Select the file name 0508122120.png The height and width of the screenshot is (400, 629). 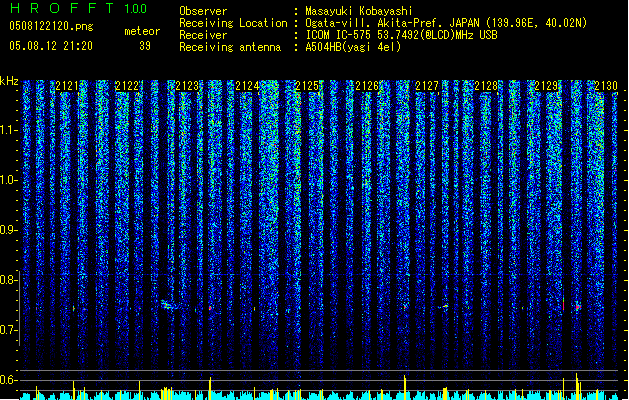coord(51,26)
